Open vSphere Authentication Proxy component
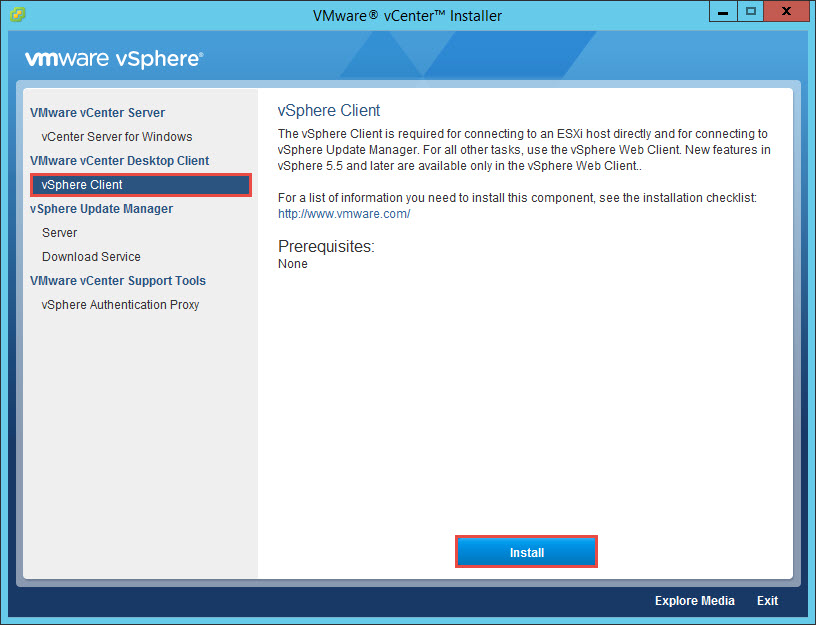The image size is (816, 625). click(120, 304)
